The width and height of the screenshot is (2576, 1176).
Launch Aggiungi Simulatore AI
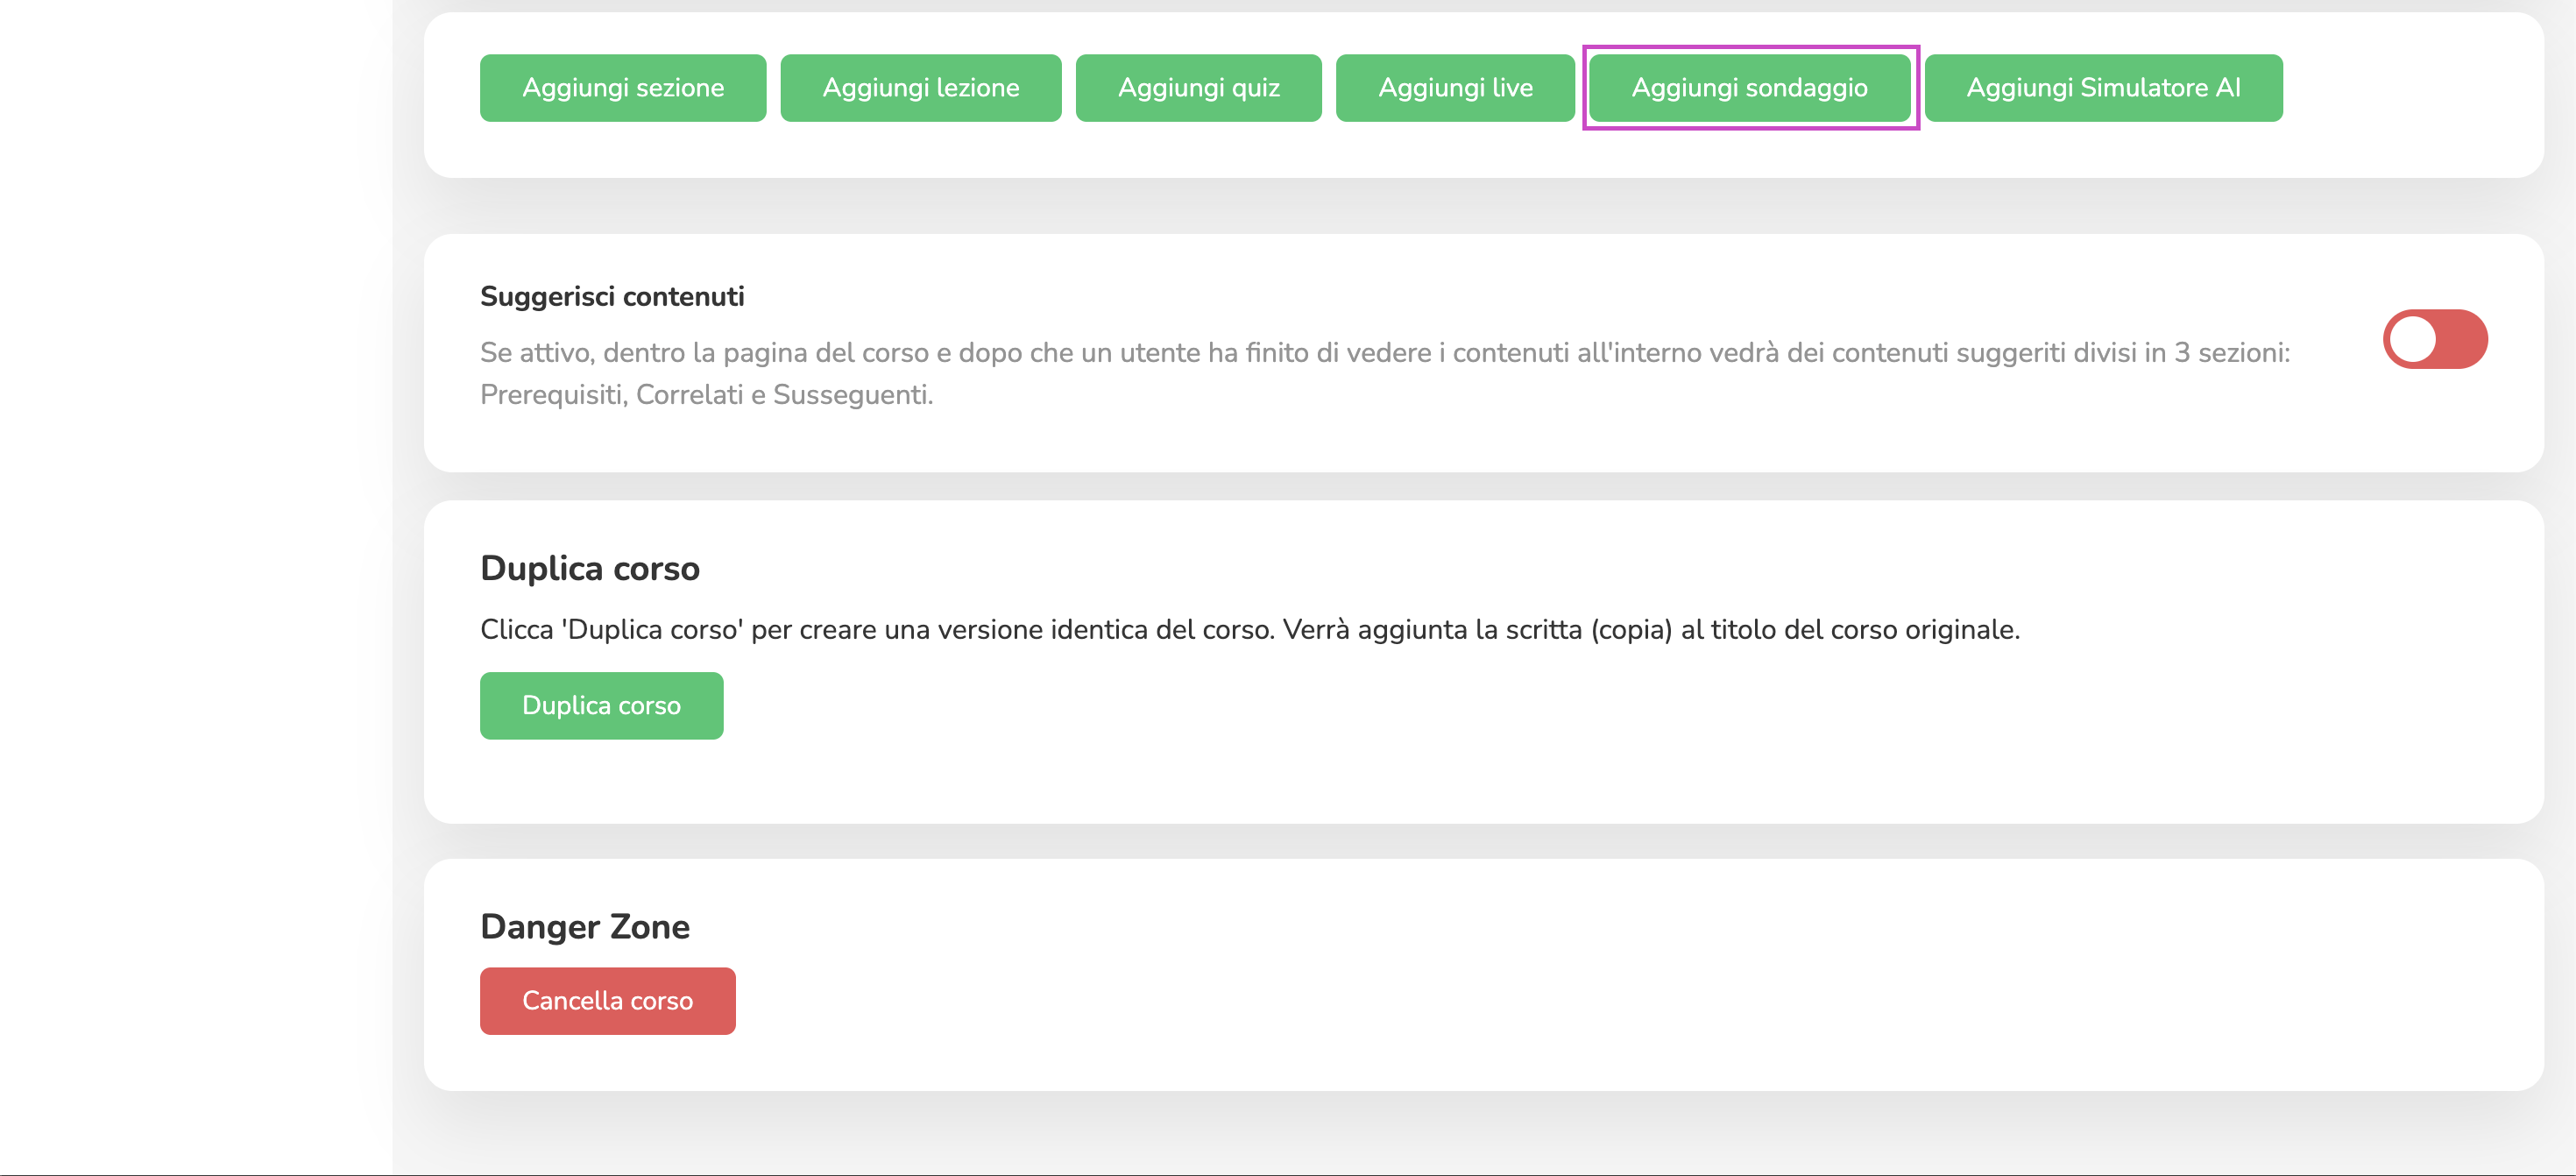click(2103, 88)
